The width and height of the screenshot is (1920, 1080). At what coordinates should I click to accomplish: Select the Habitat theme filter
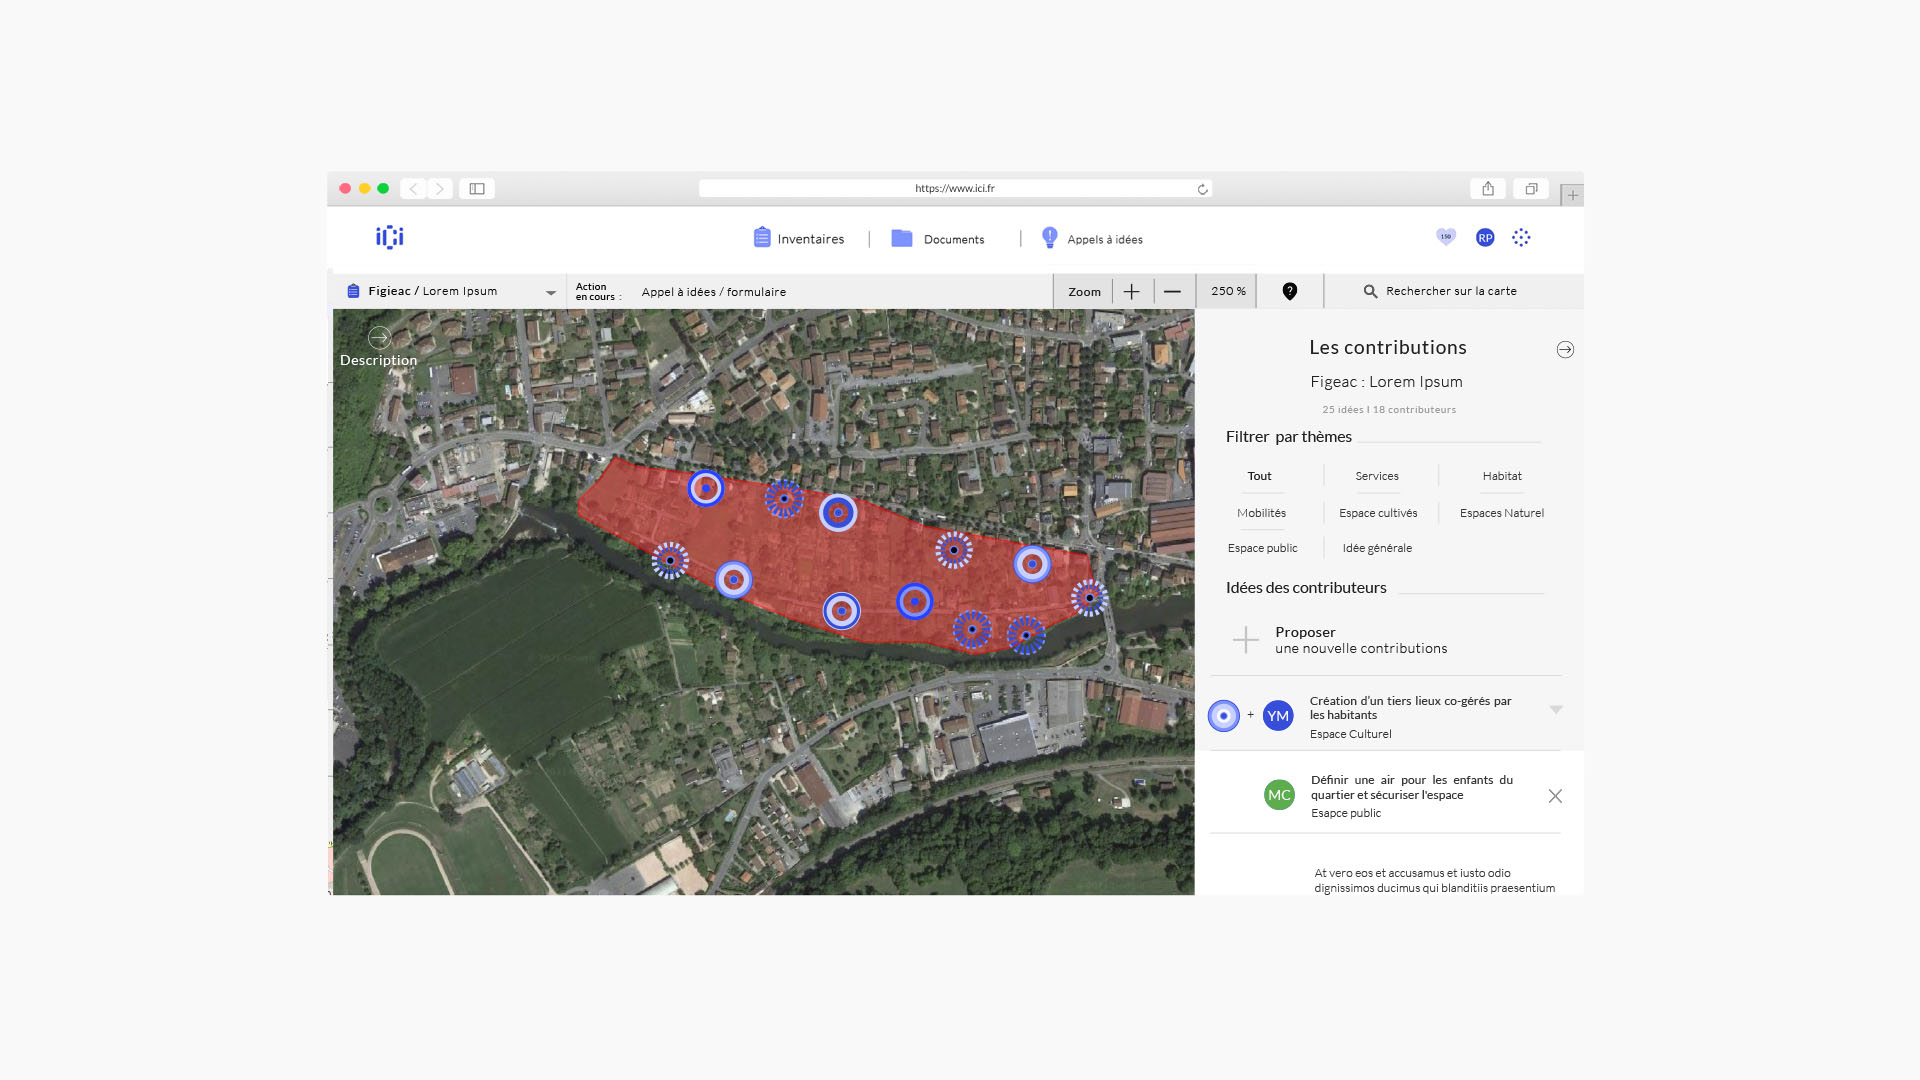point(1502,476)
